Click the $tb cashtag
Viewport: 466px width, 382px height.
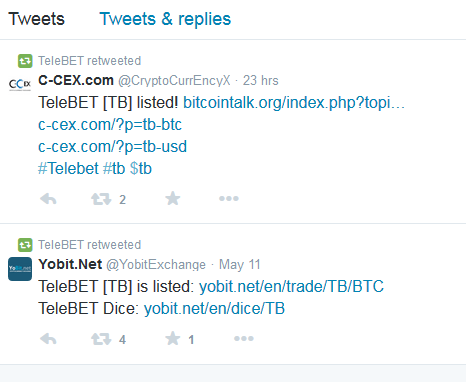[141, 168]
